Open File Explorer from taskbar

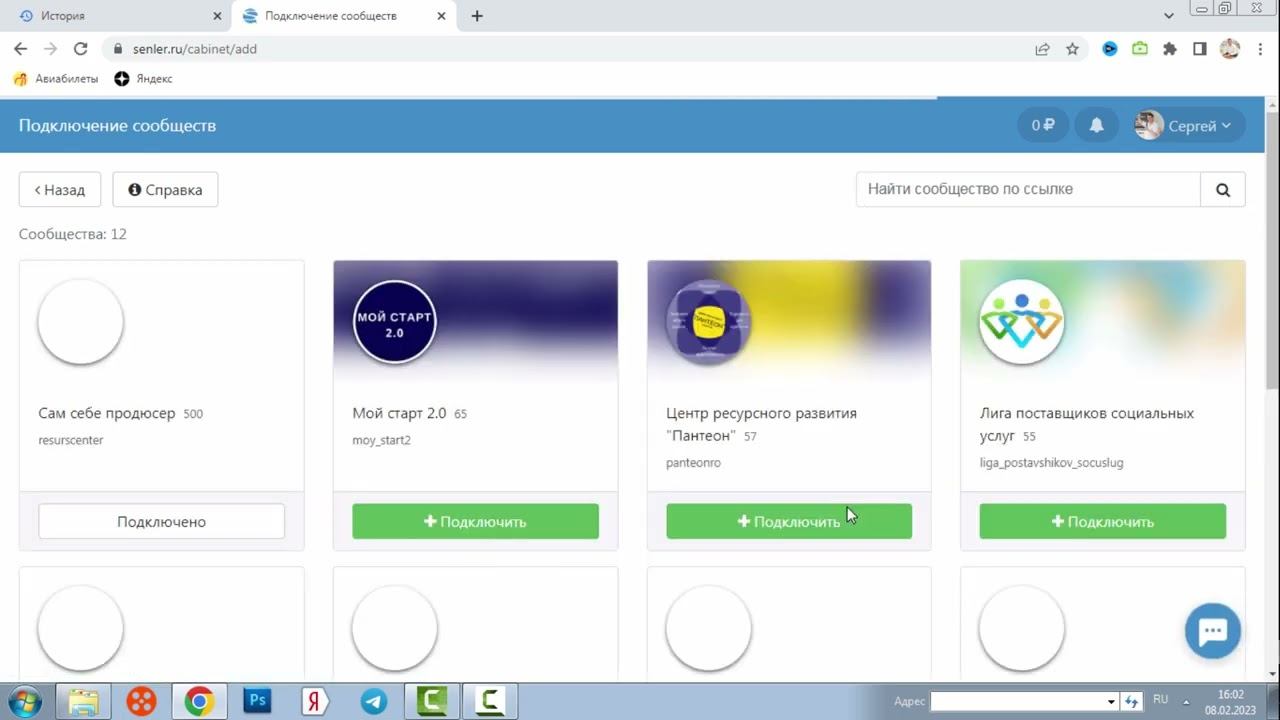[x=83, y=702]
